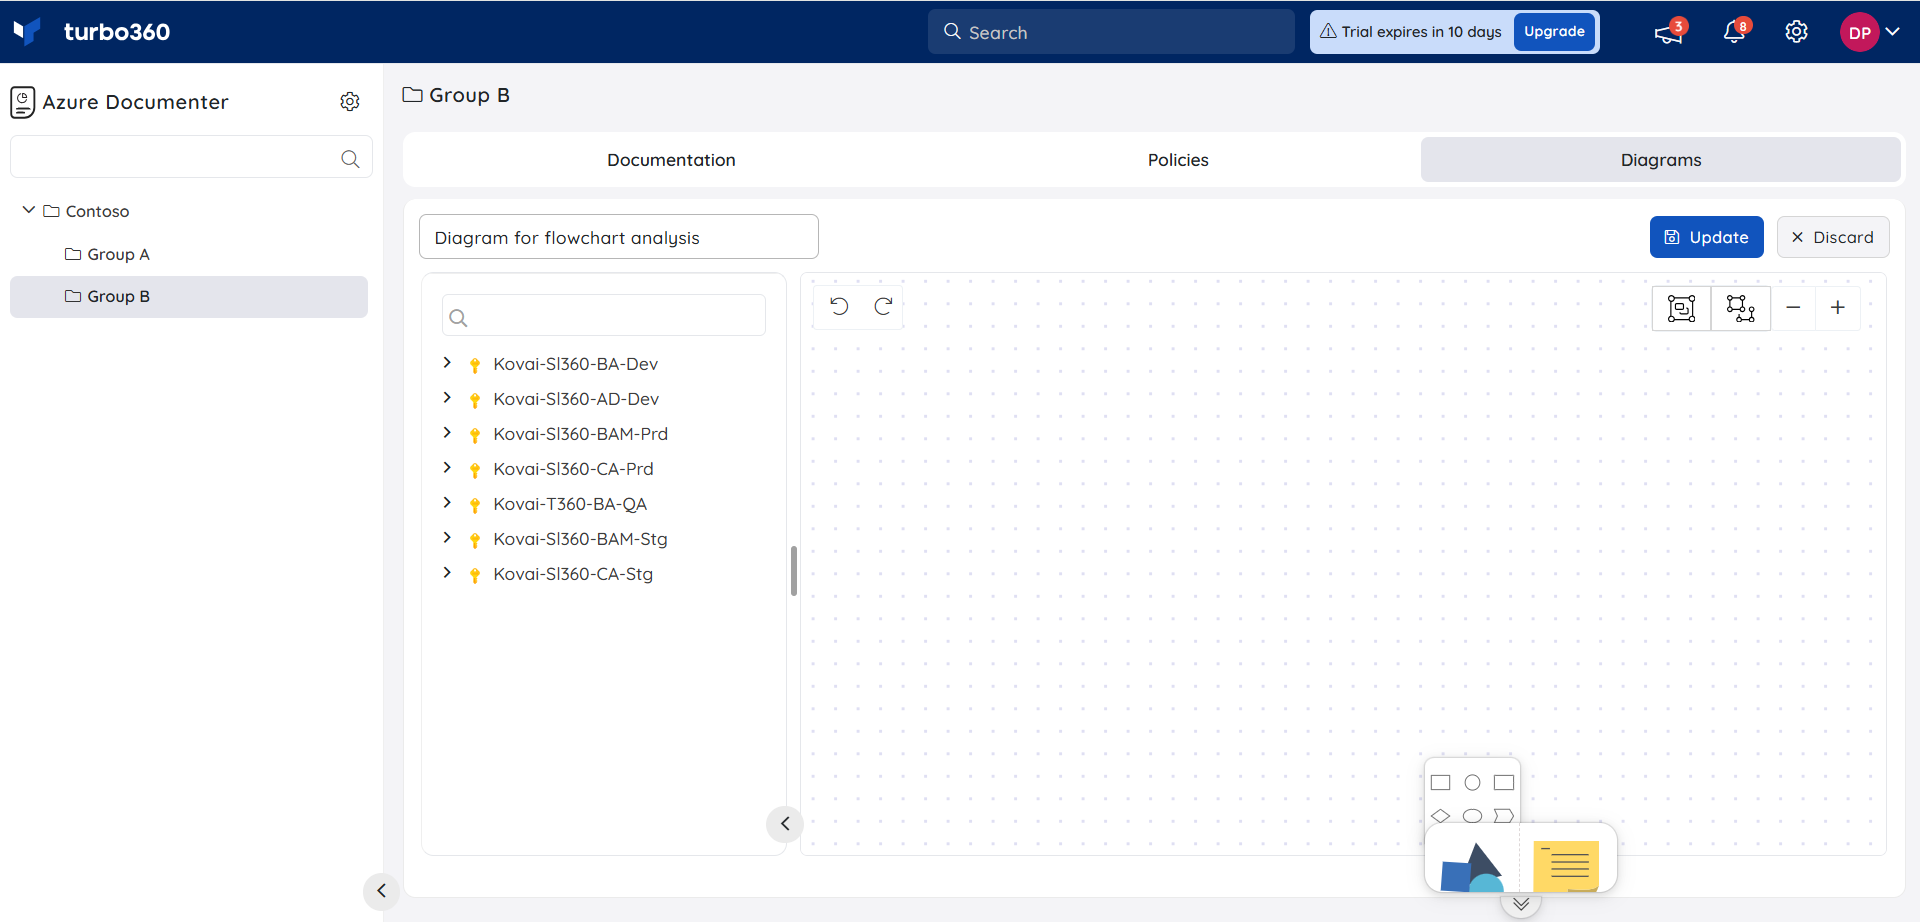
Task: Redo the last canvas action
Action: [x=883, y=307]
